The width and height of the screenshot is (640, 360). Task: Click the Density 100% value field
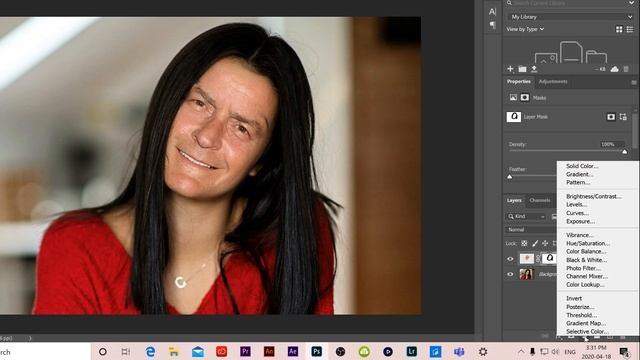pyautogui.click(x=611, y=144)
